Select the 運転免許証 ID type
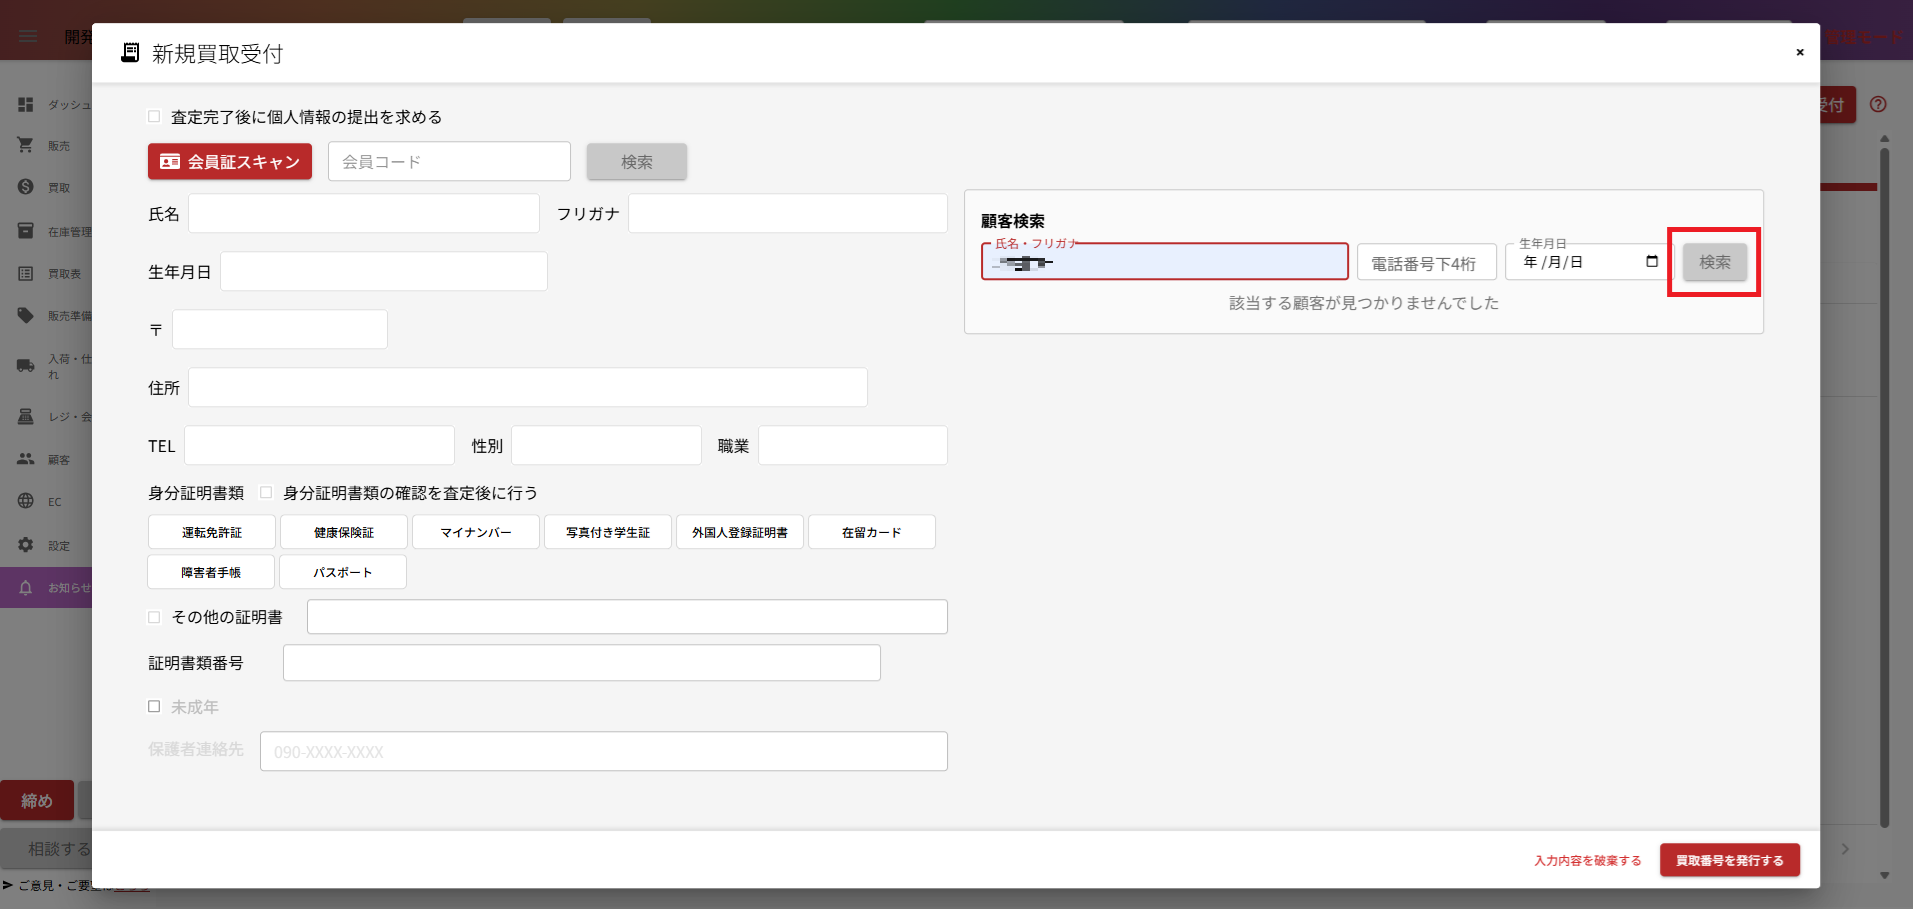The height and width of the screenshot is (909, 1913). coord(212,532)
